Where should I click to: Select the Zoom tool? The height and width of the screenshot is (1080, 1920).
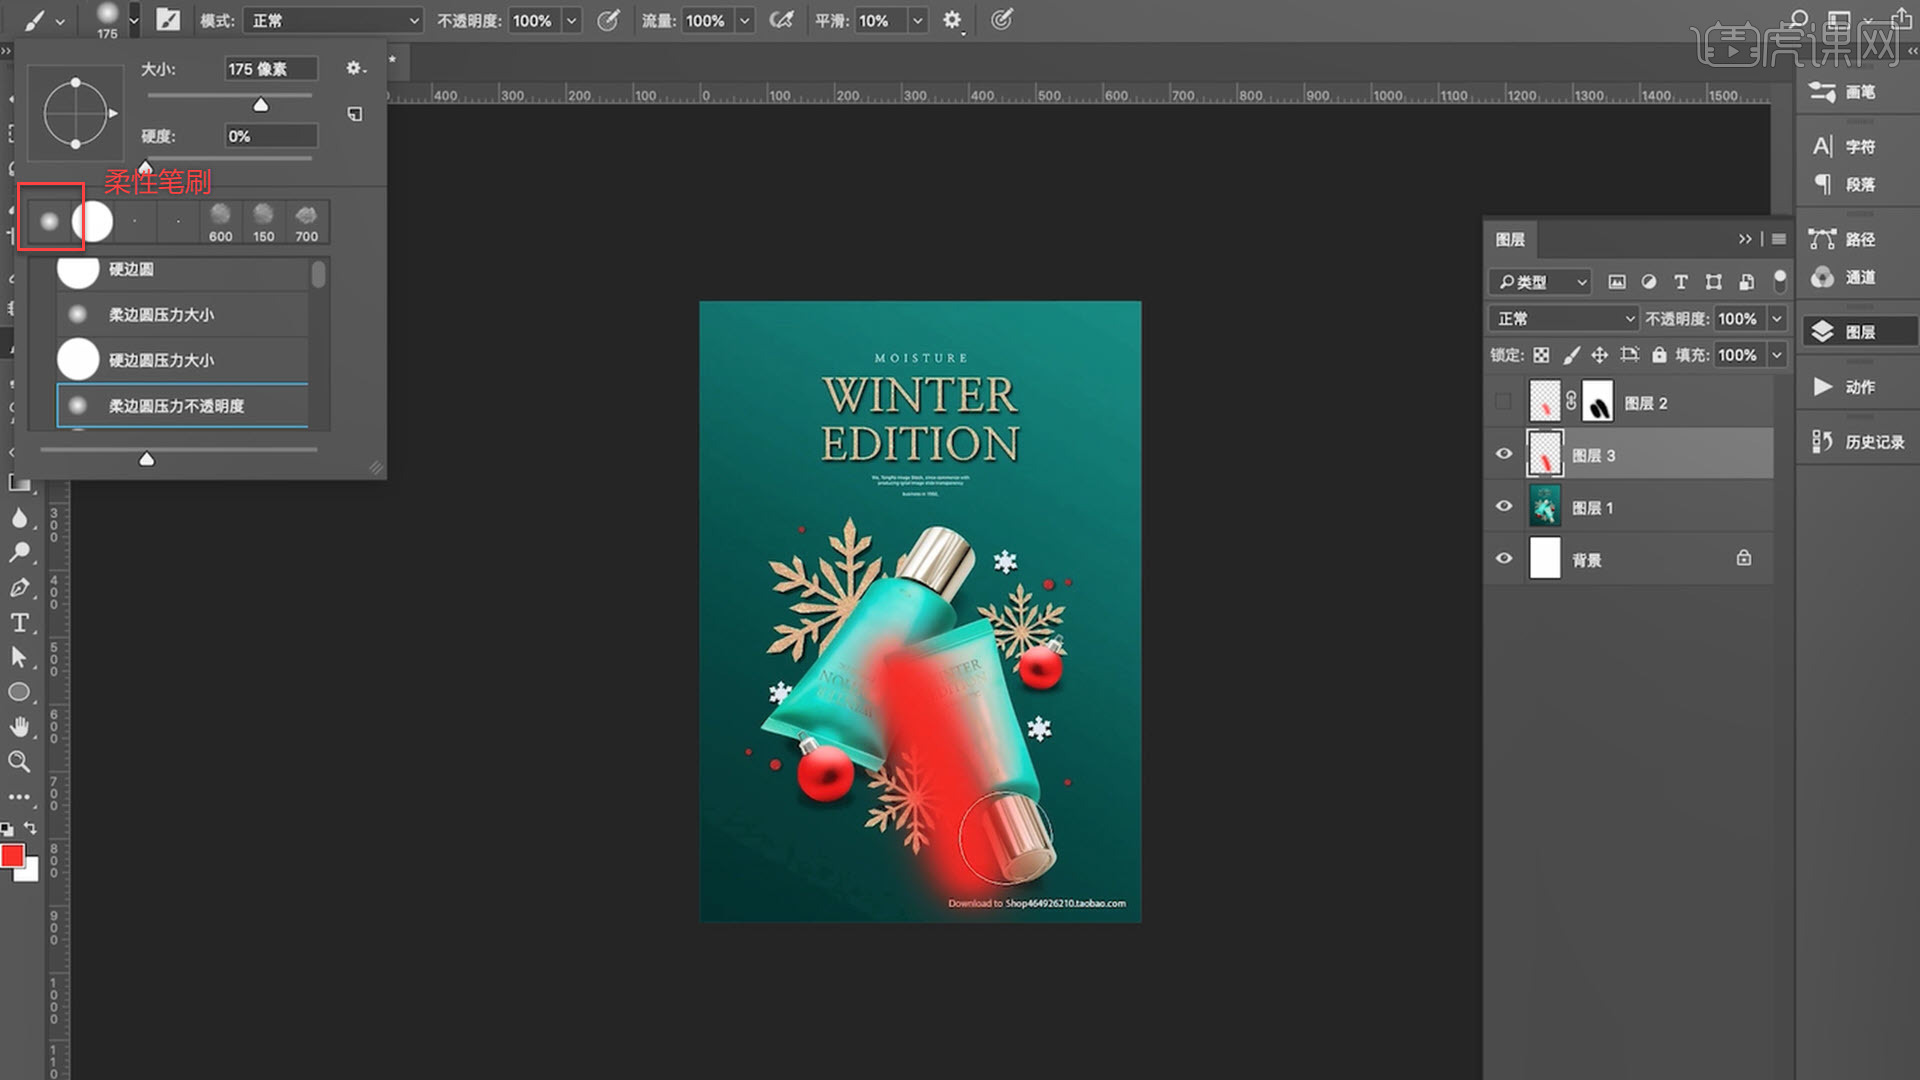[19, 762]
